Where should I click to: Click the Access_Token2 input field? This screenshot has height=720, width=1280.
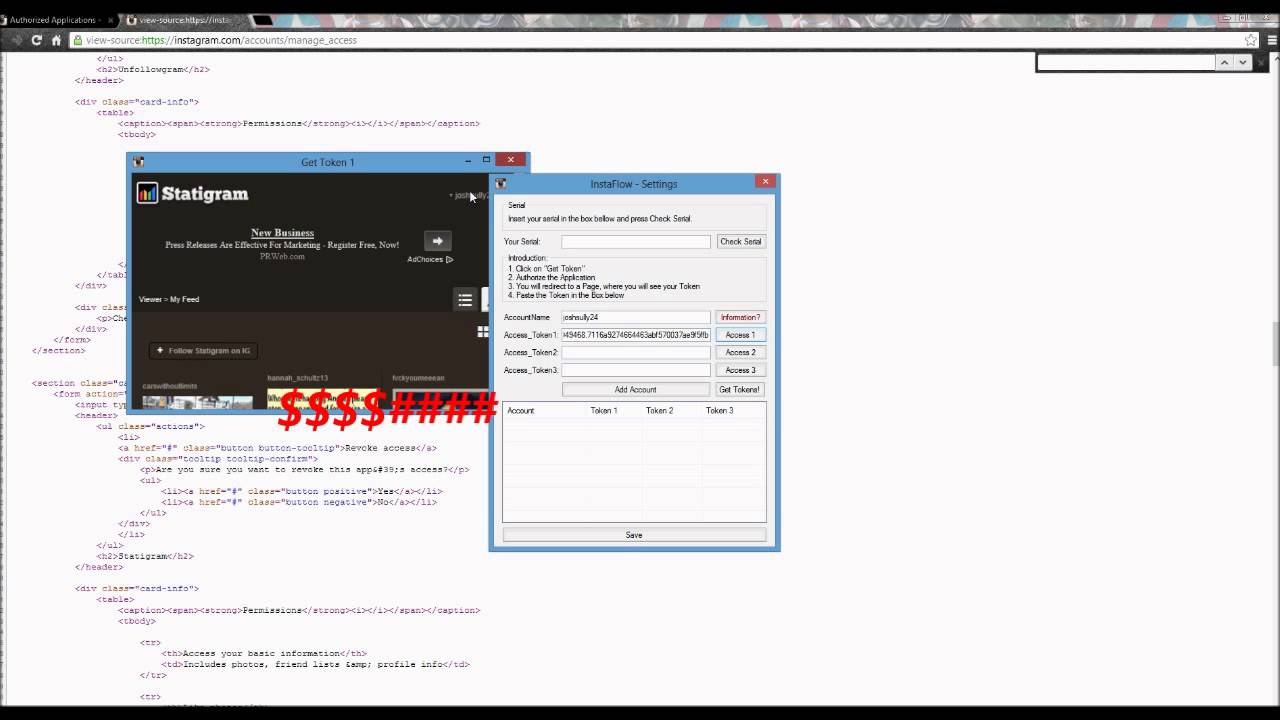(636, 352)
